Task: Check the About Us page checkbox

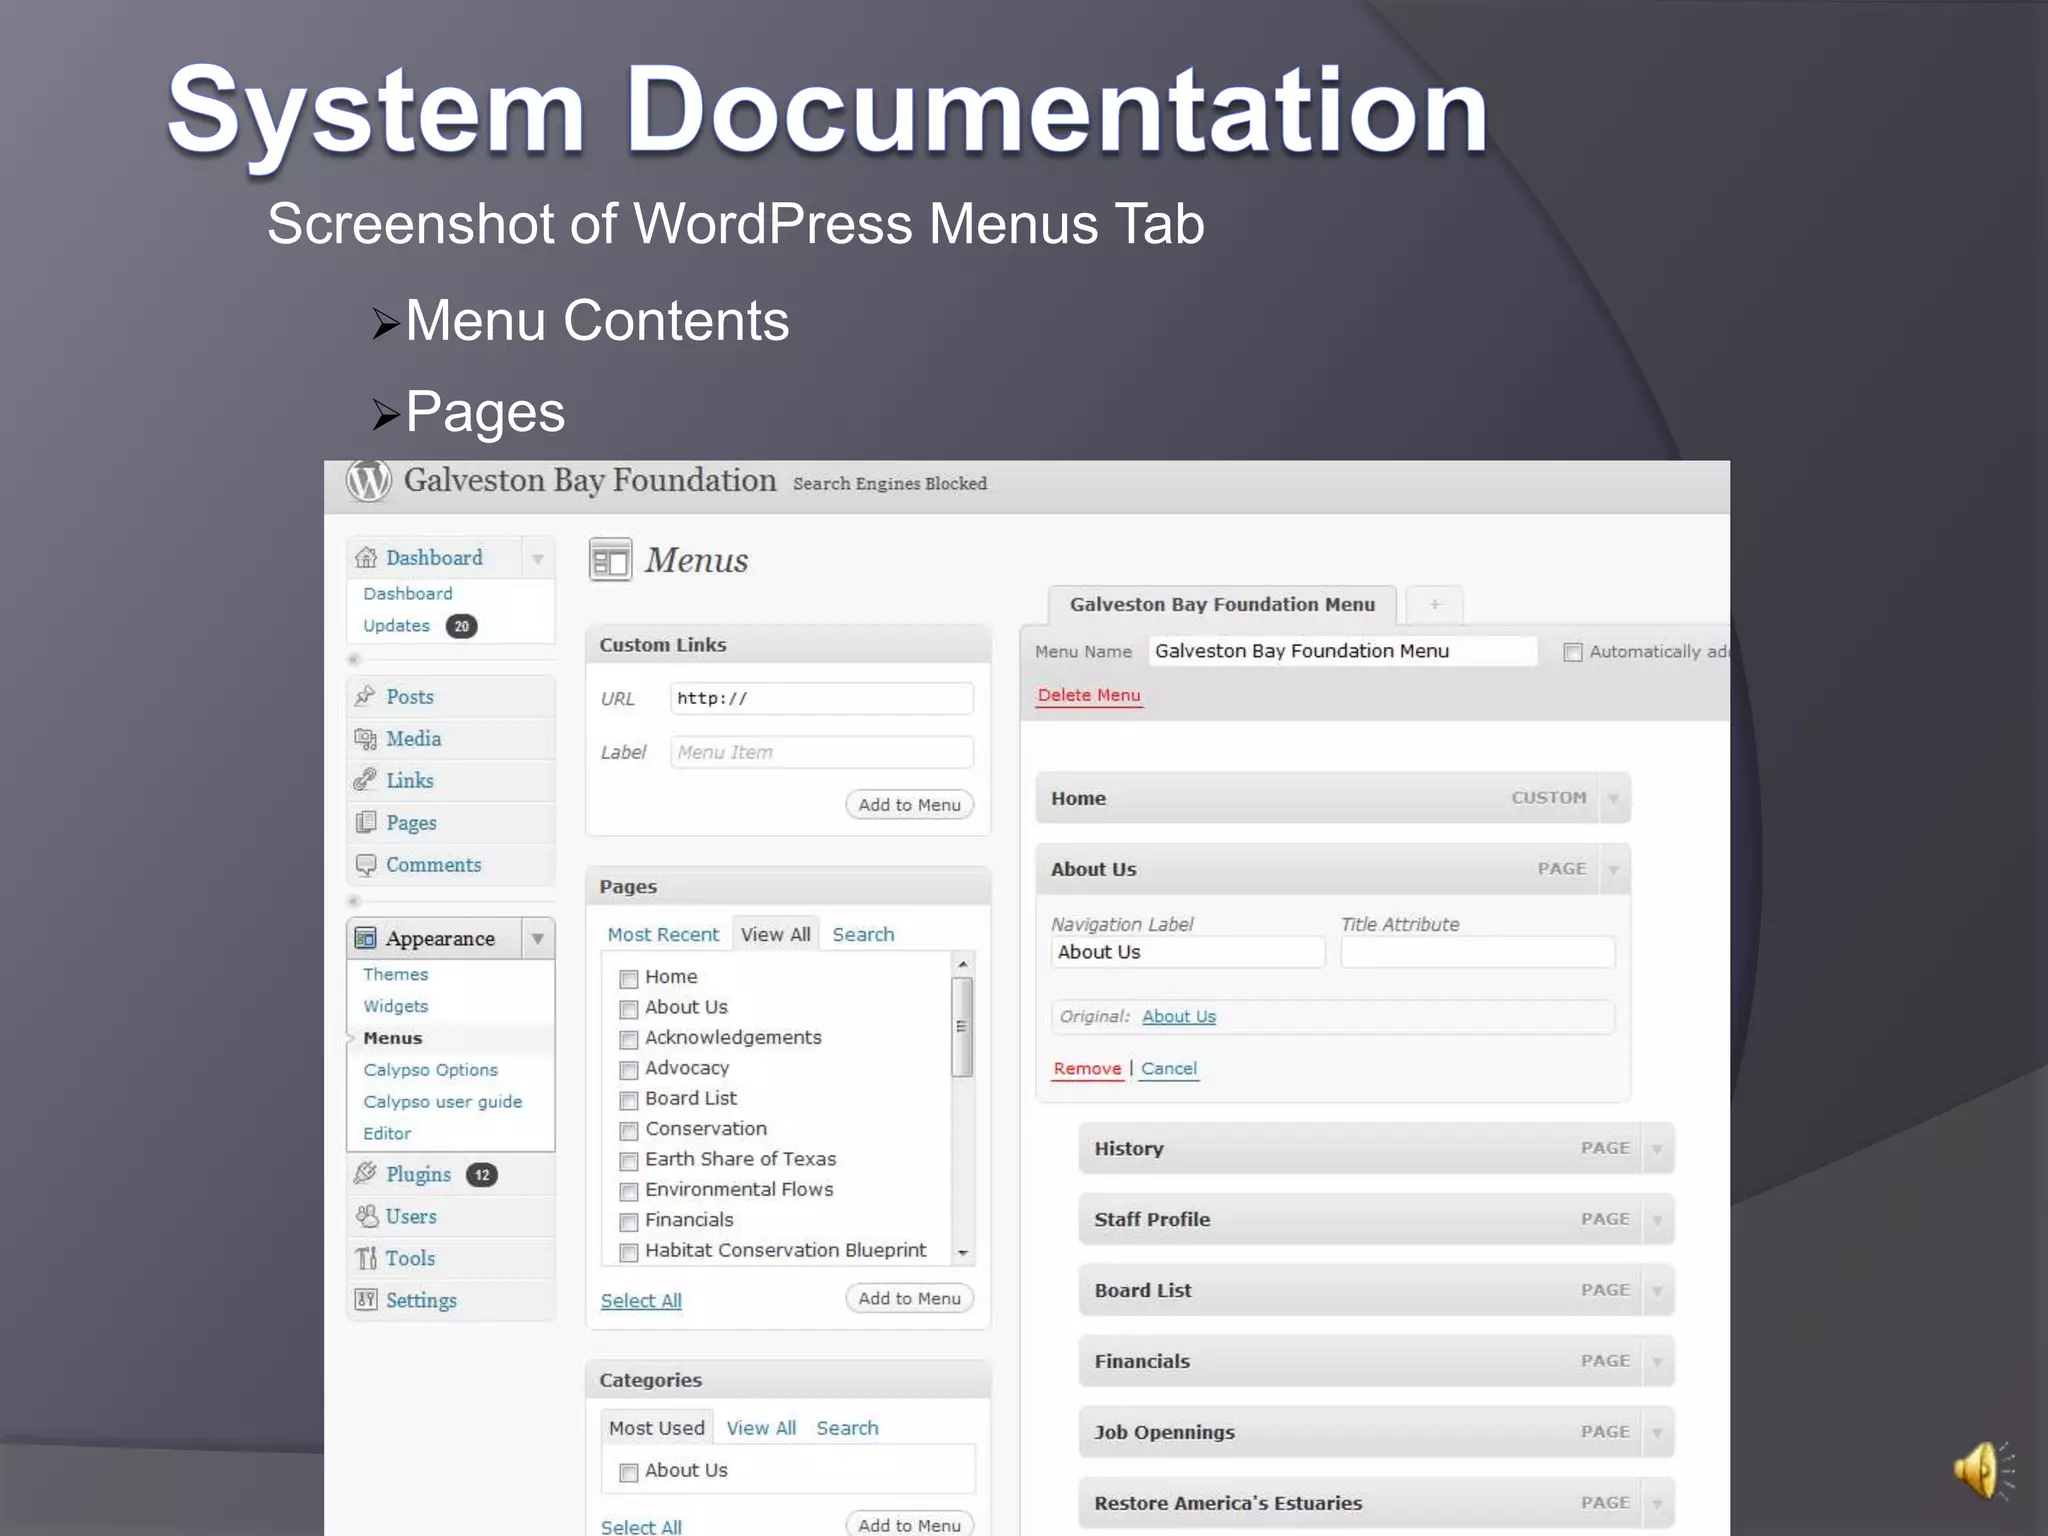Action: (629, 1008)
